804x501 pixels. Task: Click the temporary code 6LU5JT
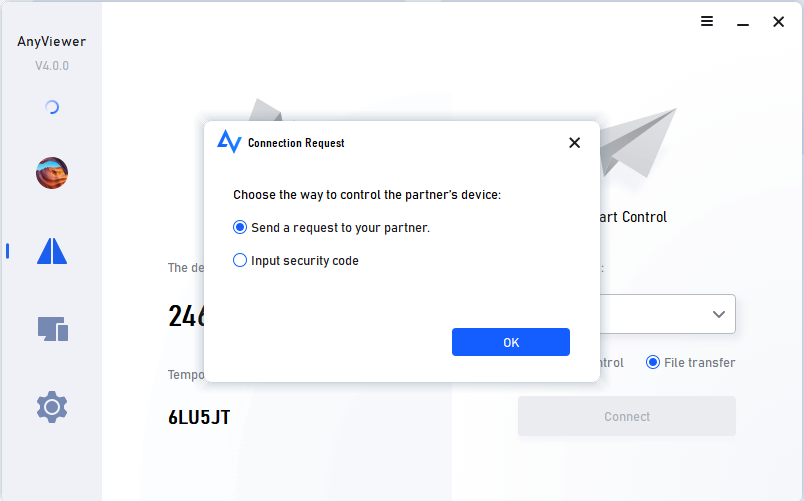click(199, 417)
